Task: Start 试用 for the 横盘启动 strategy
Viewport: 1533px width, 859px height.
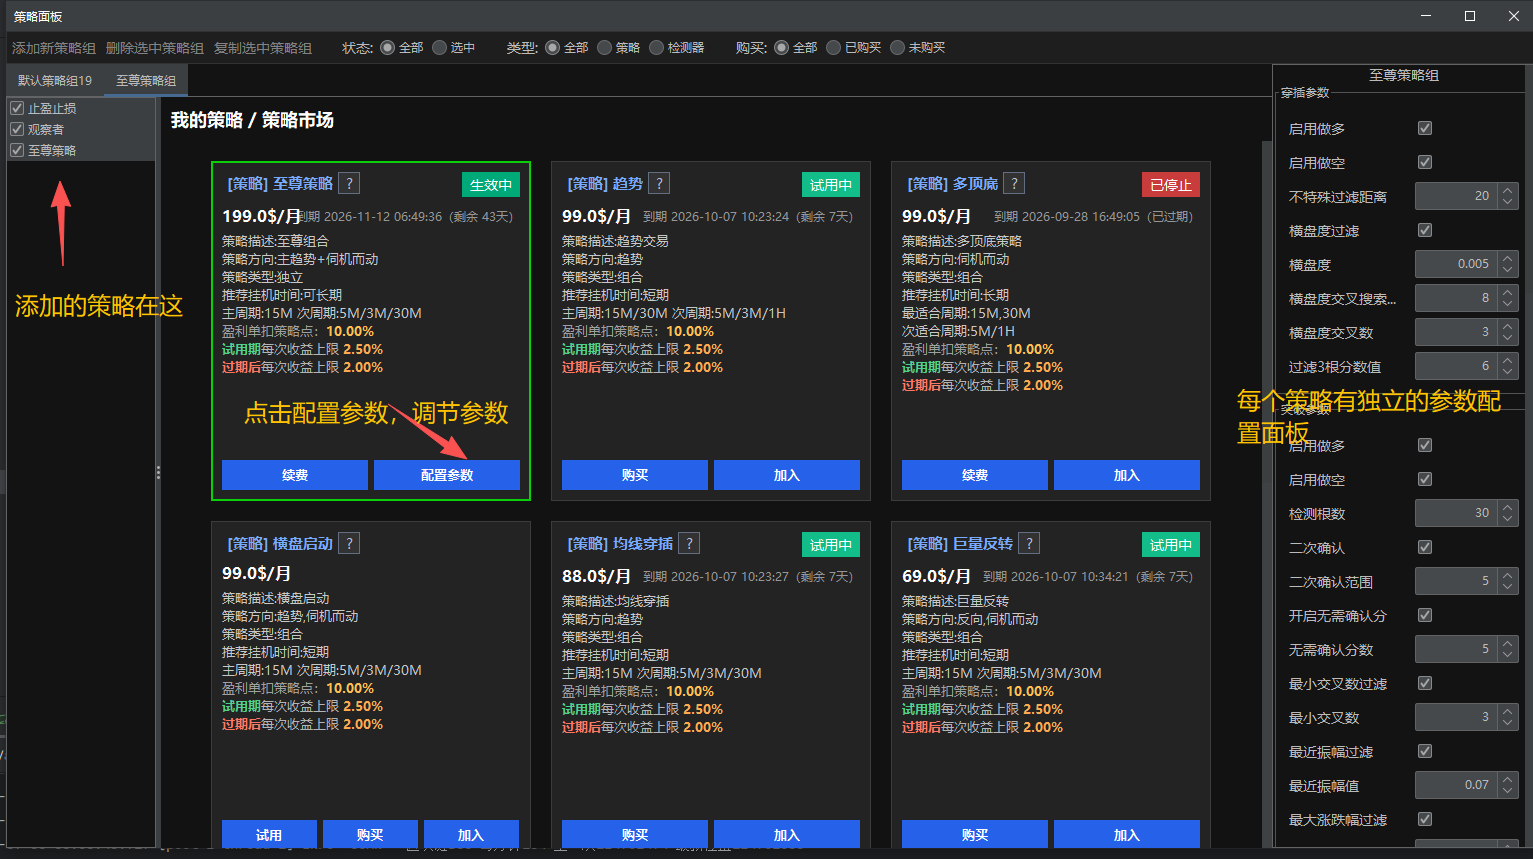Action: click(x=269, y=834)
